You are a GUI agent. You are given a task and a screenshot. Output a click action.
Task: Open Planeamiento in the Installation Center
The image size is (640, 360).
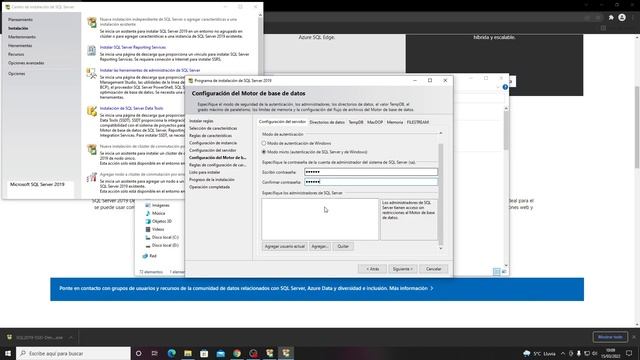20,20
